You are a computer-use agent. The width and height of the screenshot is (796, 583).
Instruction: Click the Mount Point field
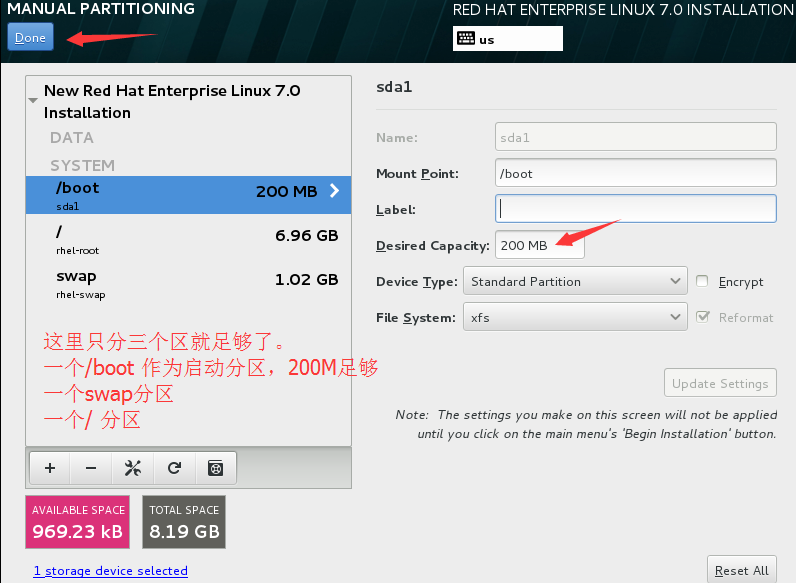coord(636,173)
